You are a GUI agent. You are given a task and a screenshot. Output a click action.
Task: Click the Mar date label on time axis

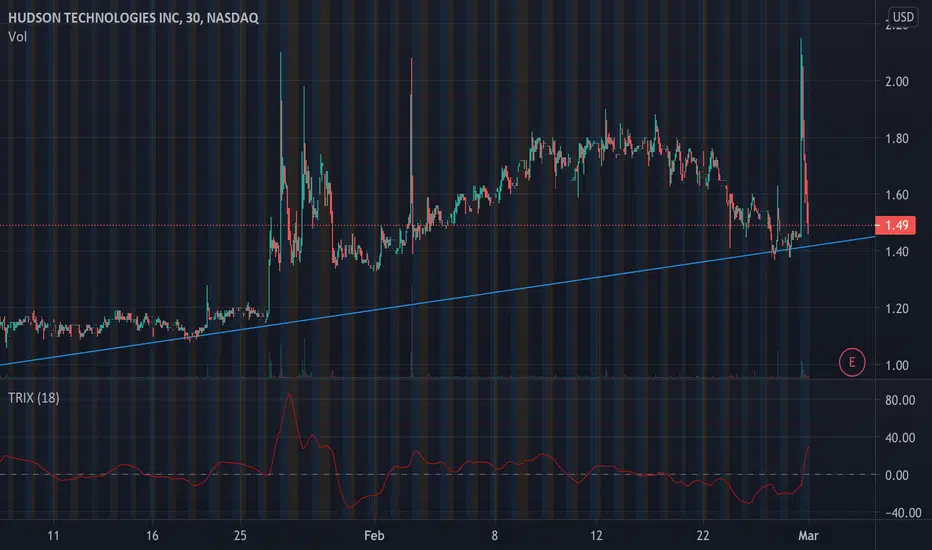coord(808,536)
